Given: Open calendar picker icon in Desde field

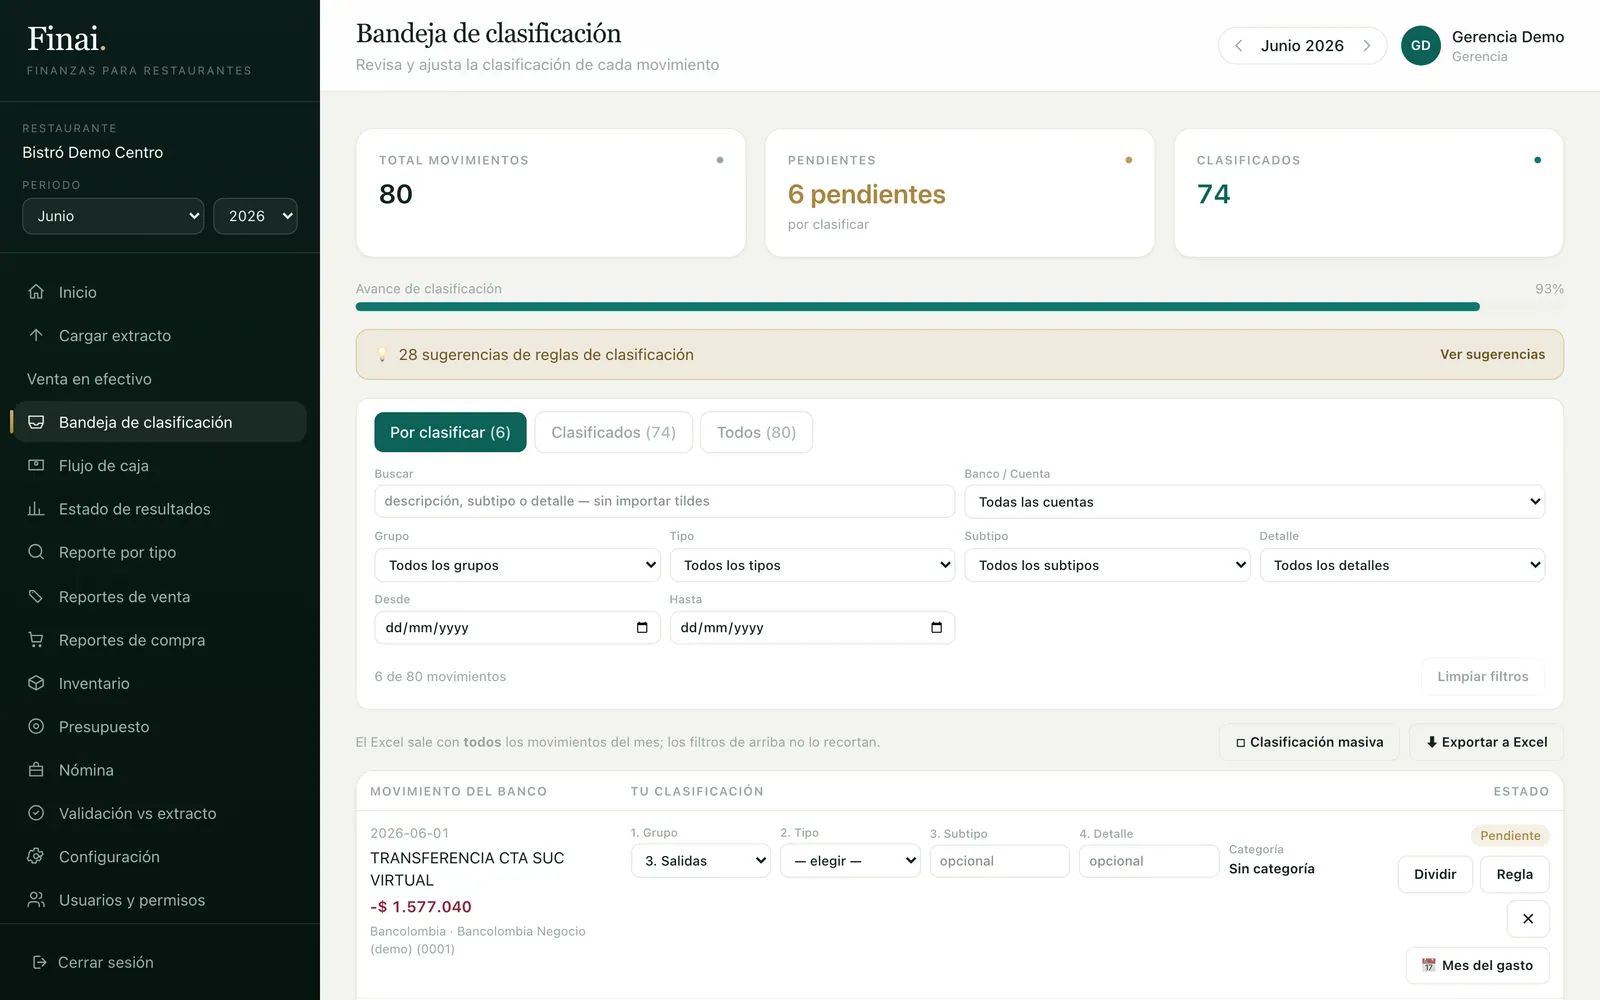Looking at the screenshot, I should [642, 628].
